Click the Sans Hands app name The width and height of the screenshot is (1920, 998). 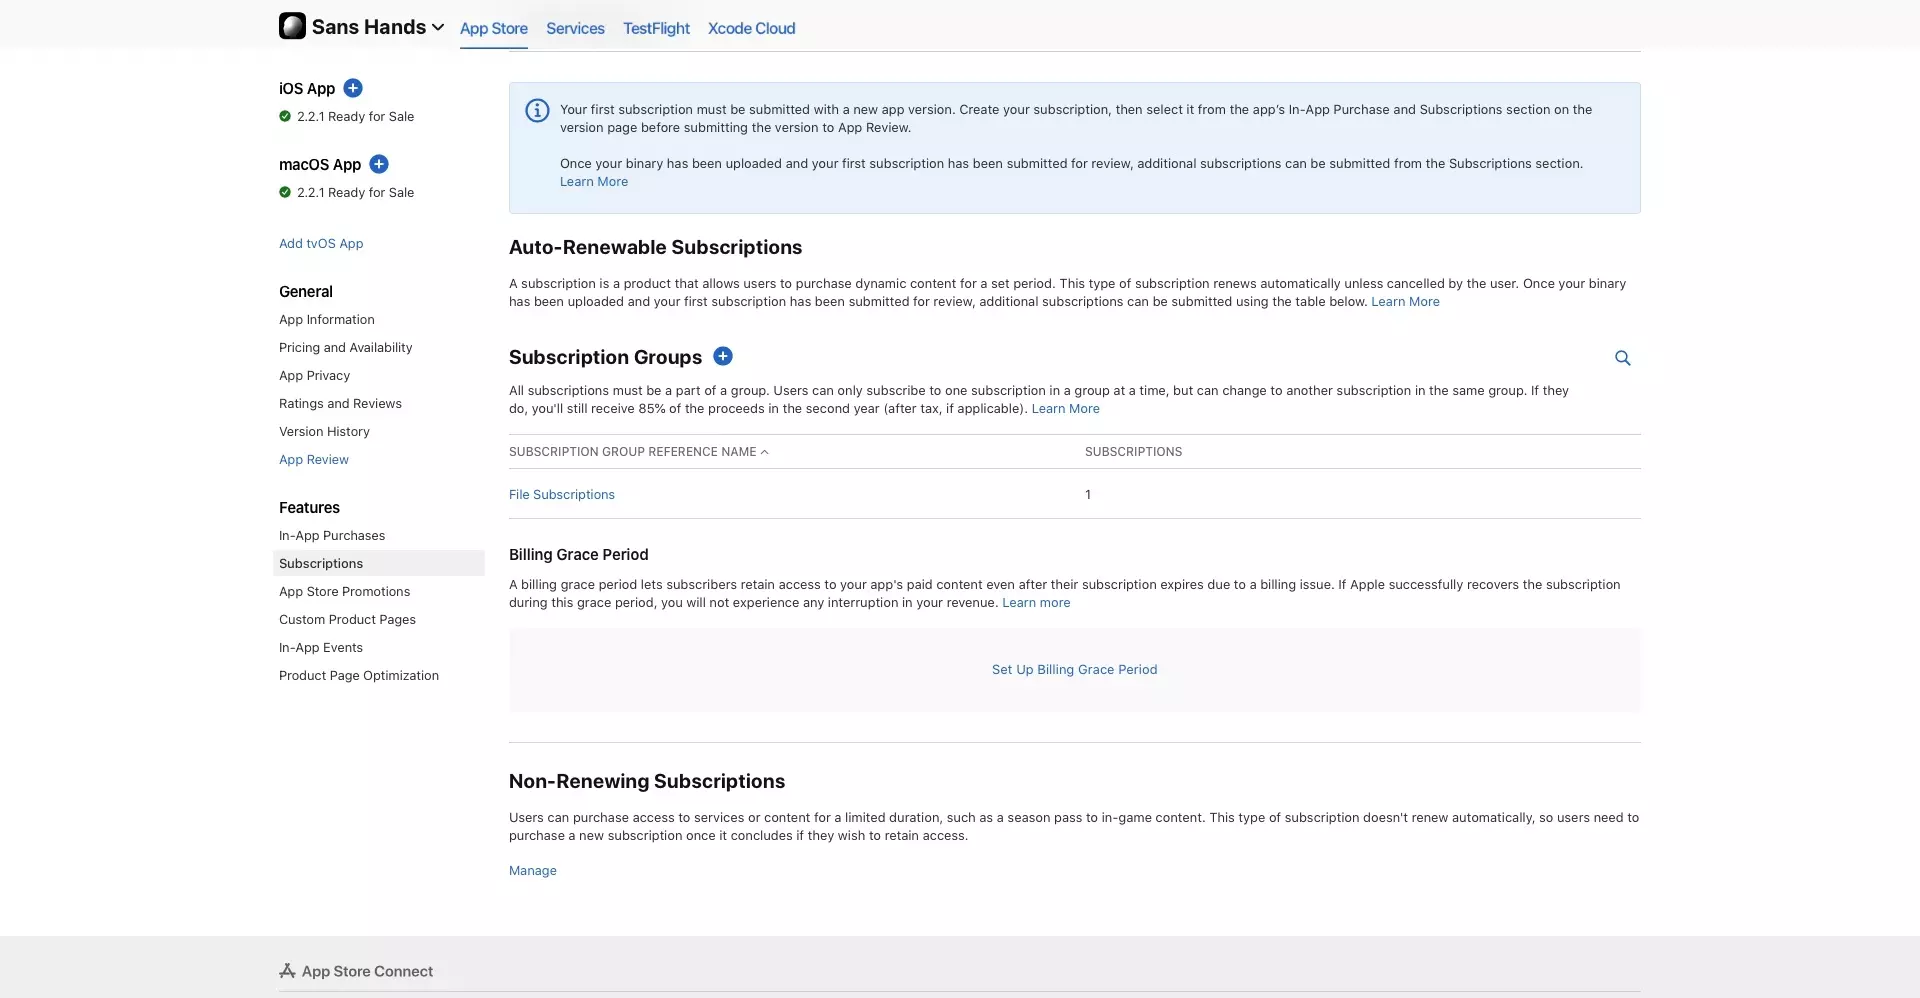pos(369,27)
